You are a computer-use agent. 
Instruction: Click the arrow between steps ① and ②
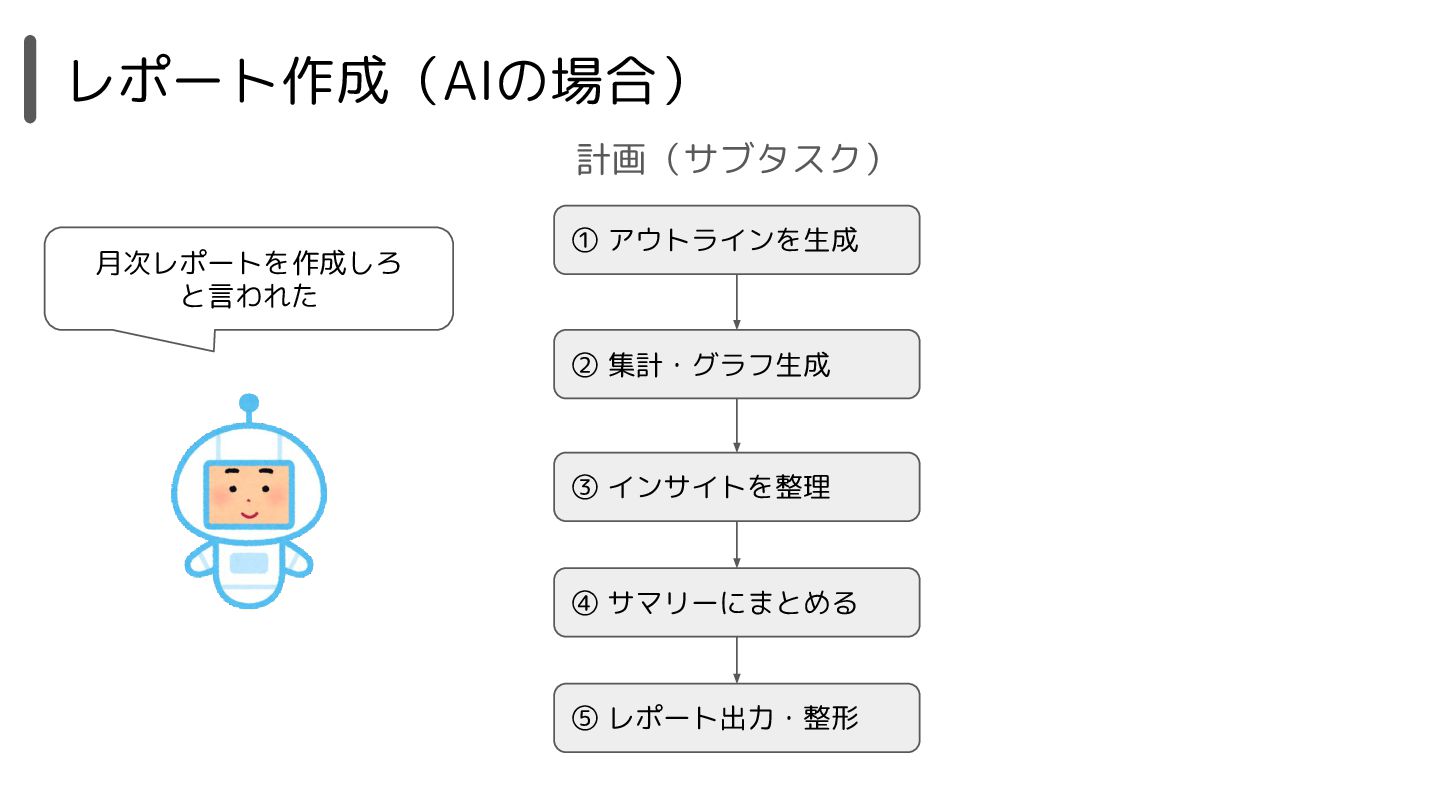737,302
